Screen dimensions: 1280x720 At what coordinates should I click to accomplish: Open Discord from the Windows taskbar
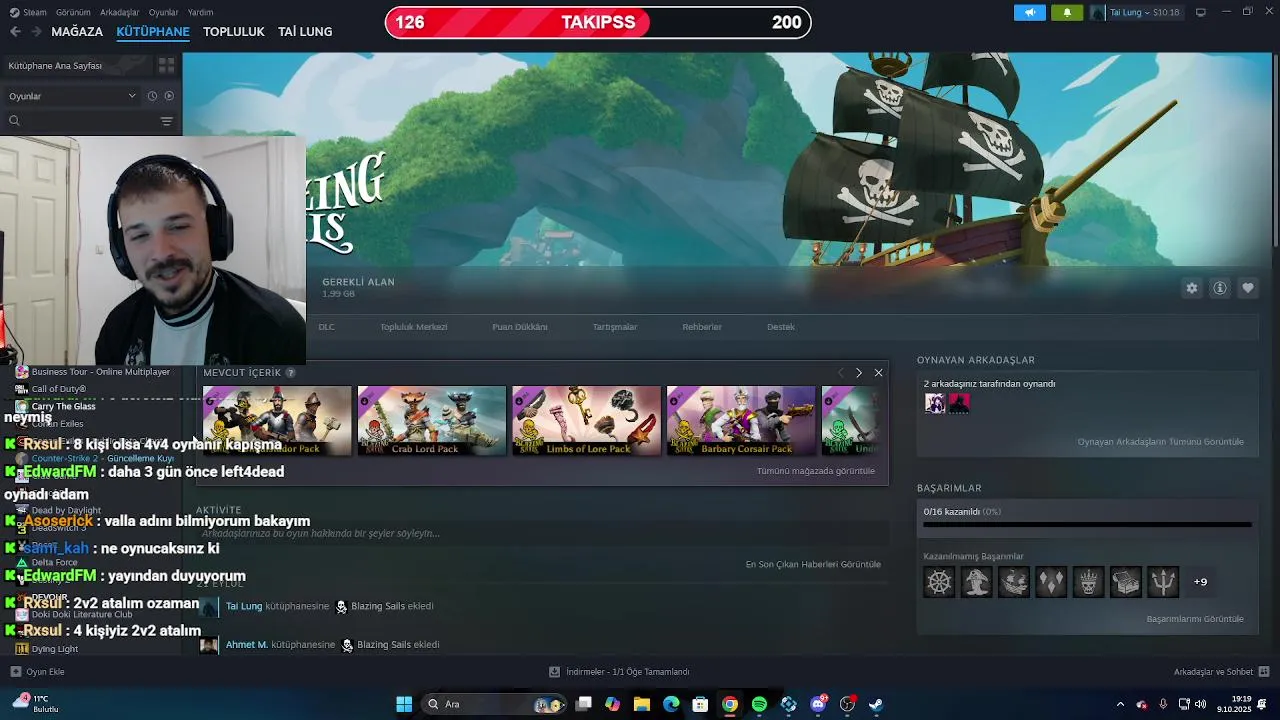pyautogui.click(x=818, y=704)
